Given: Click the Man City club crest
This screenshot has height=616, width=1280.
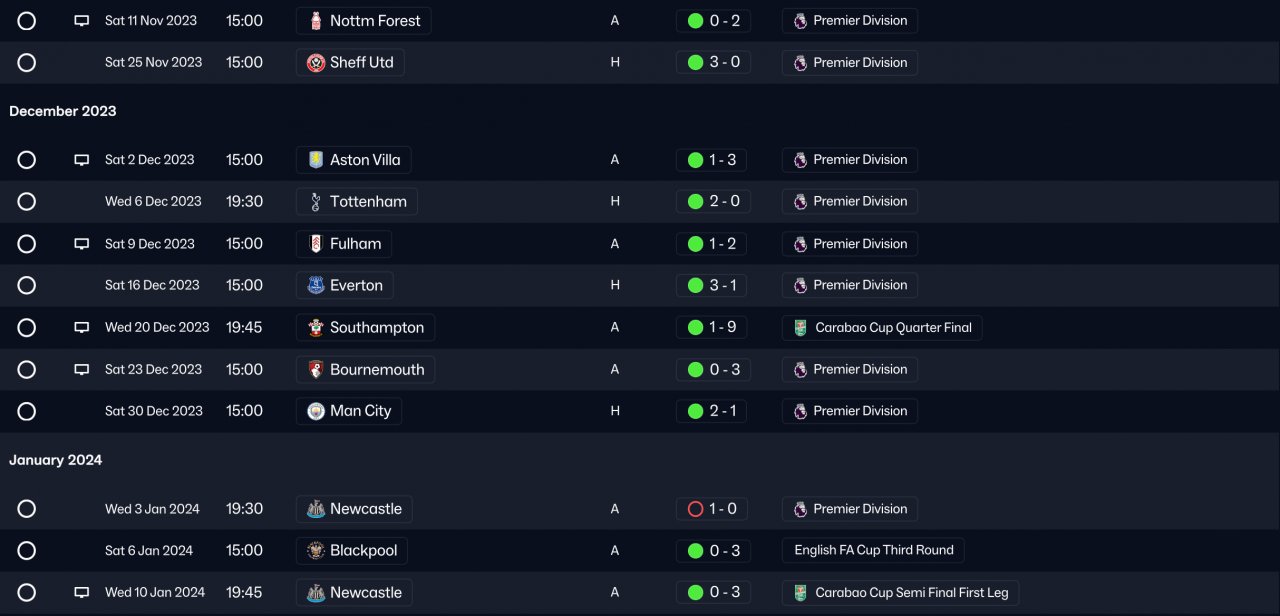Looking at the screenshot, I should 316,411.
